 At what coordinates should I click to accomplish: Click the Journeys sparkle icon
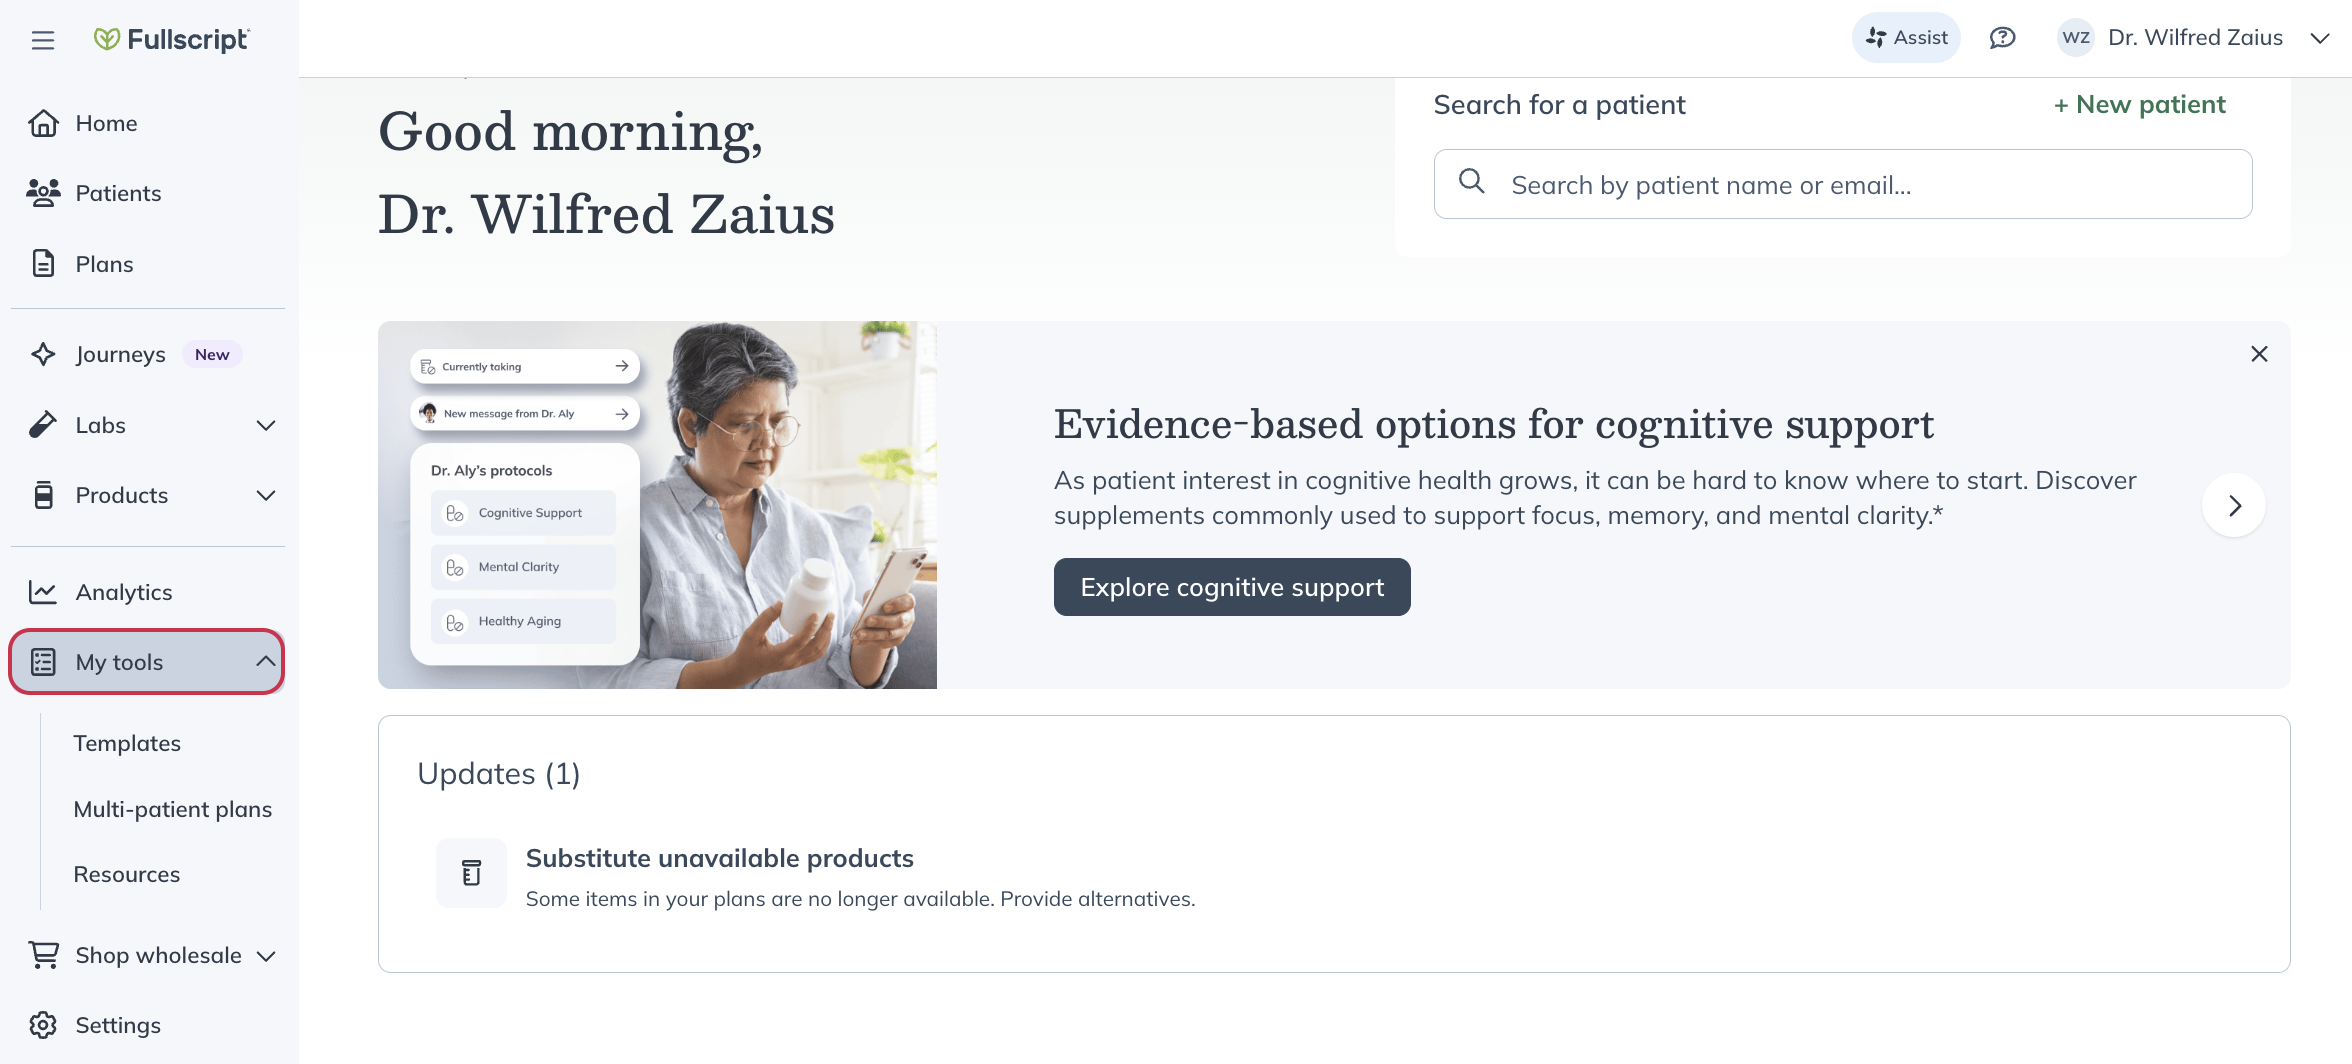43,354
